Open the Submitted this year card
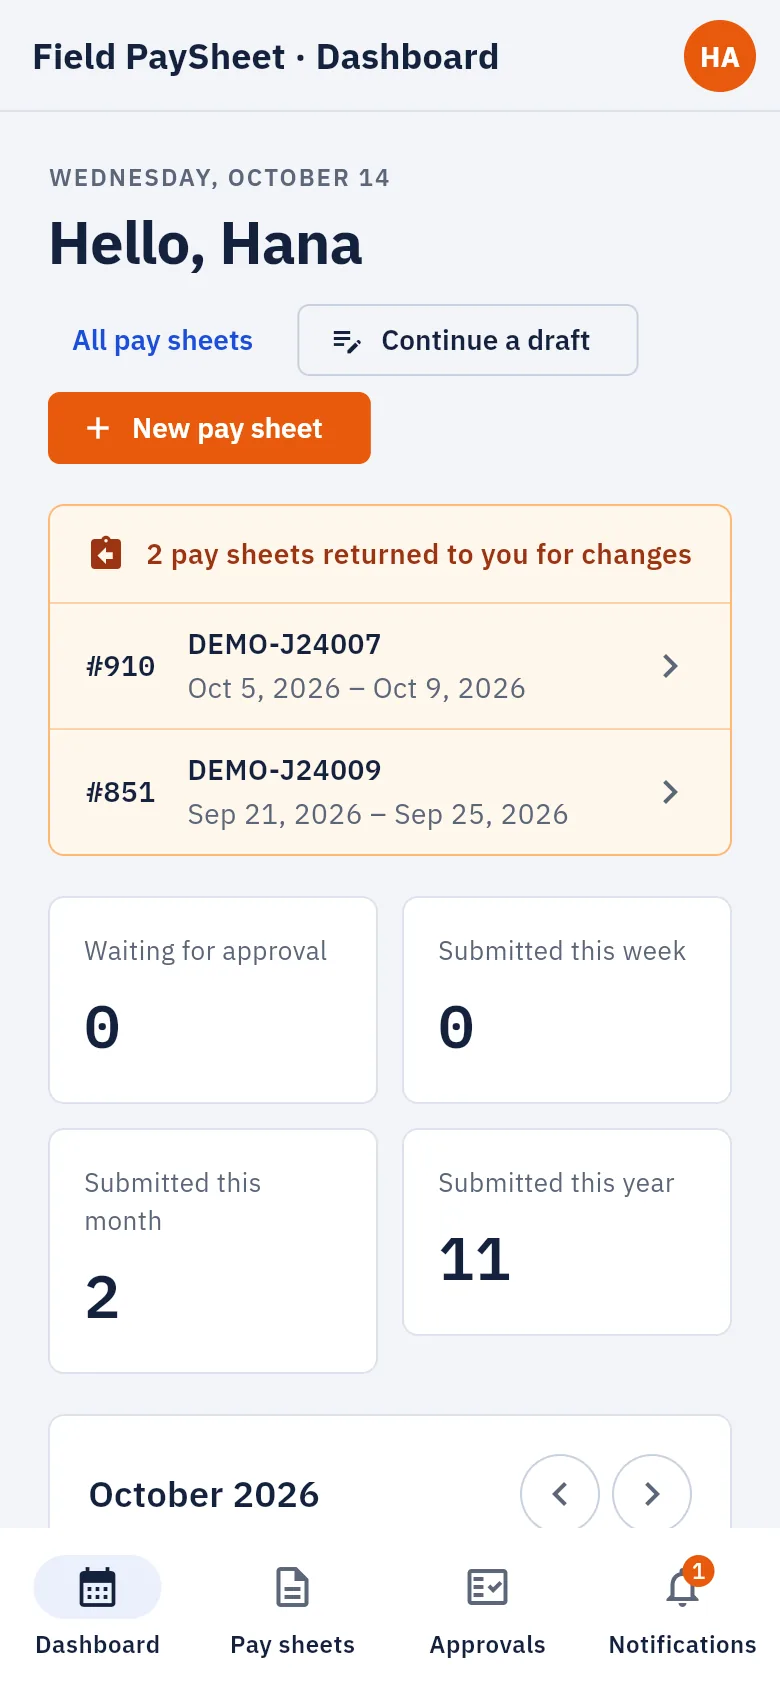The image size is (780, 1688). [x=567, y=1232]
